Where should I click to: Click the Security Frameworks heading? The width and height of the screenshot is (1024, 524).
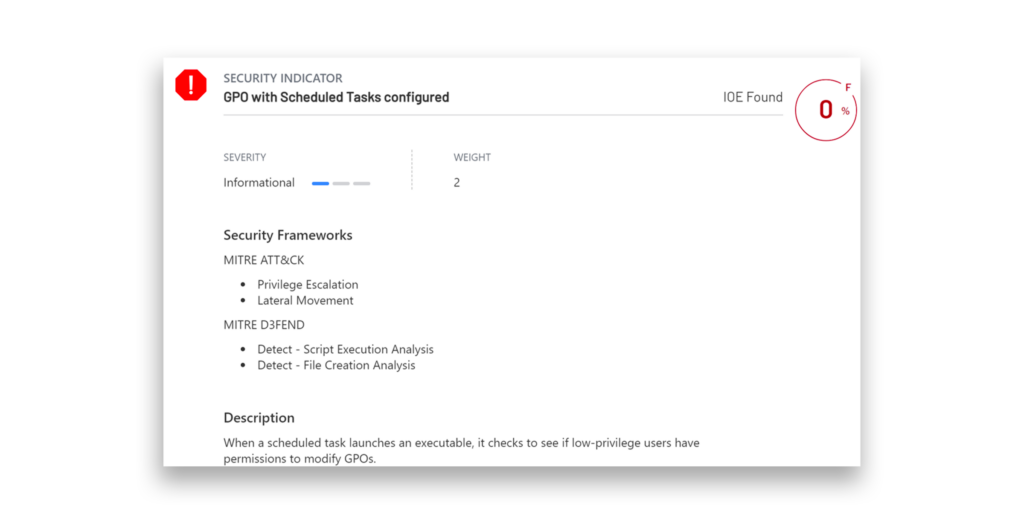point(288,235)
